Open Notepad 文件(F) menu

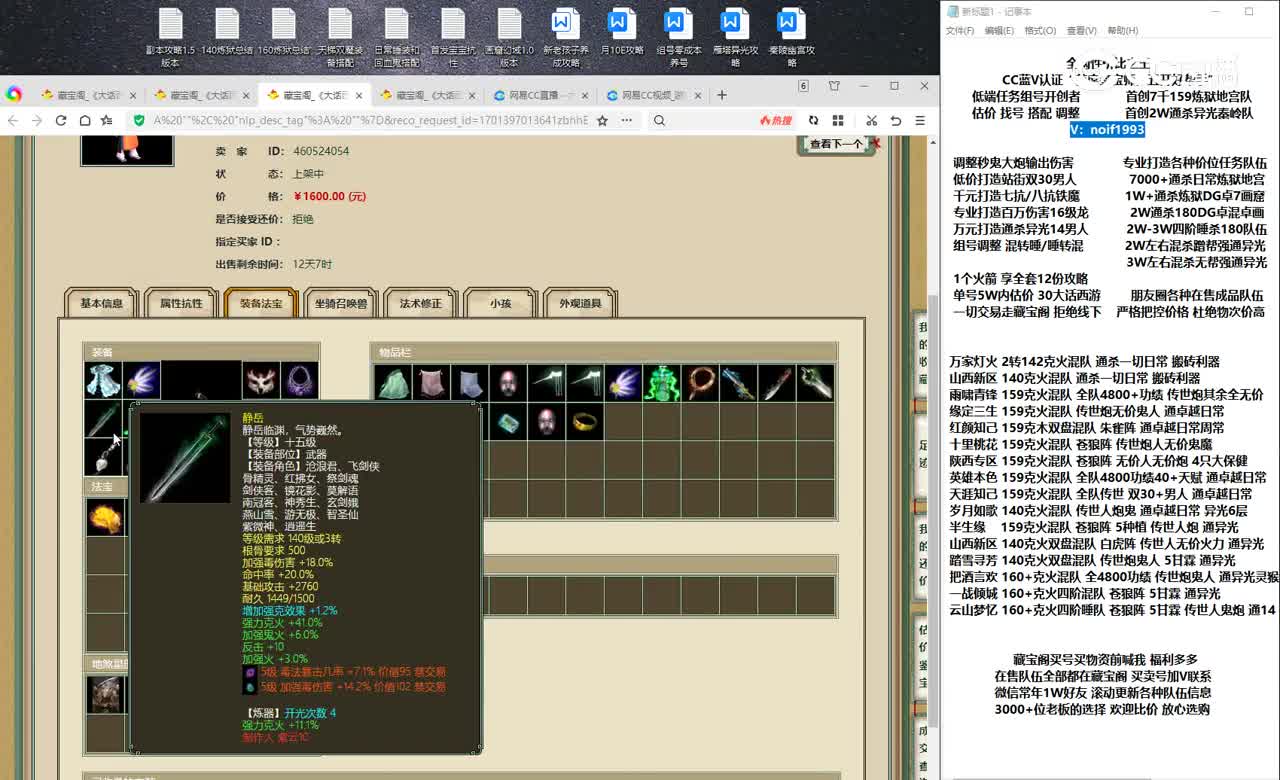click(960, 31)
